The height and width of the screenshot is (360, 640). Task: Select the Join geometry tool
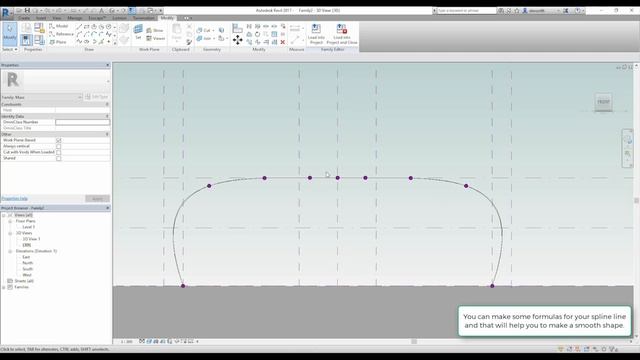tap(204, 38)
